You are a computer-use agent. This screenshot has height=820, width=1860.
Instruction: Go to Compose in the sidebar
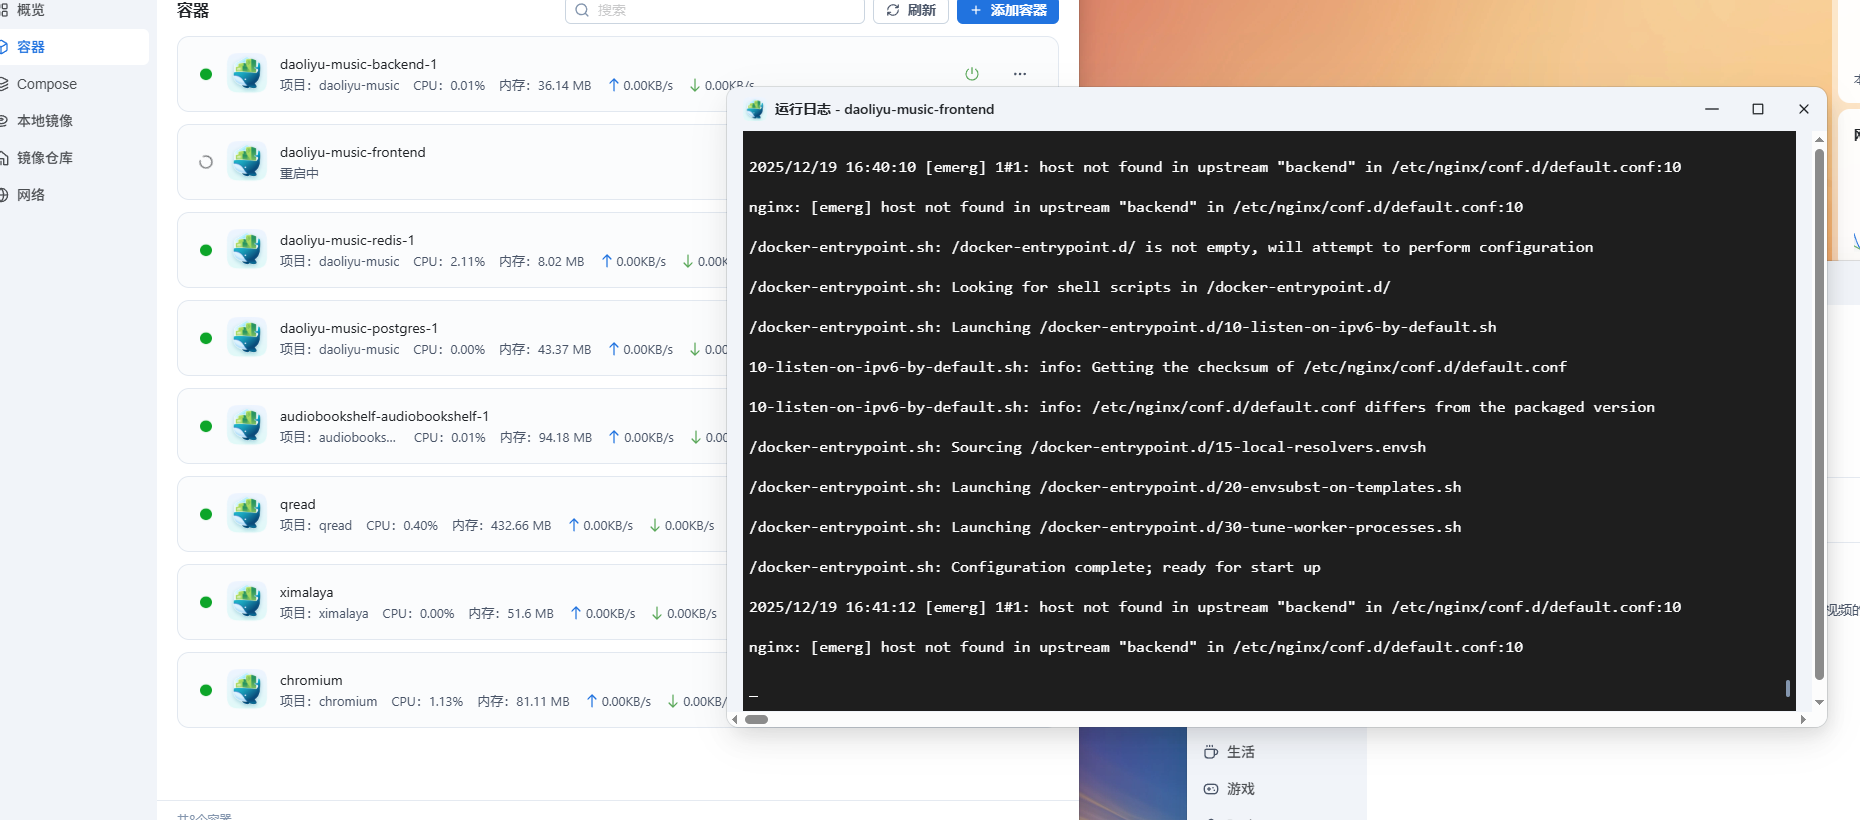point(47,84)
